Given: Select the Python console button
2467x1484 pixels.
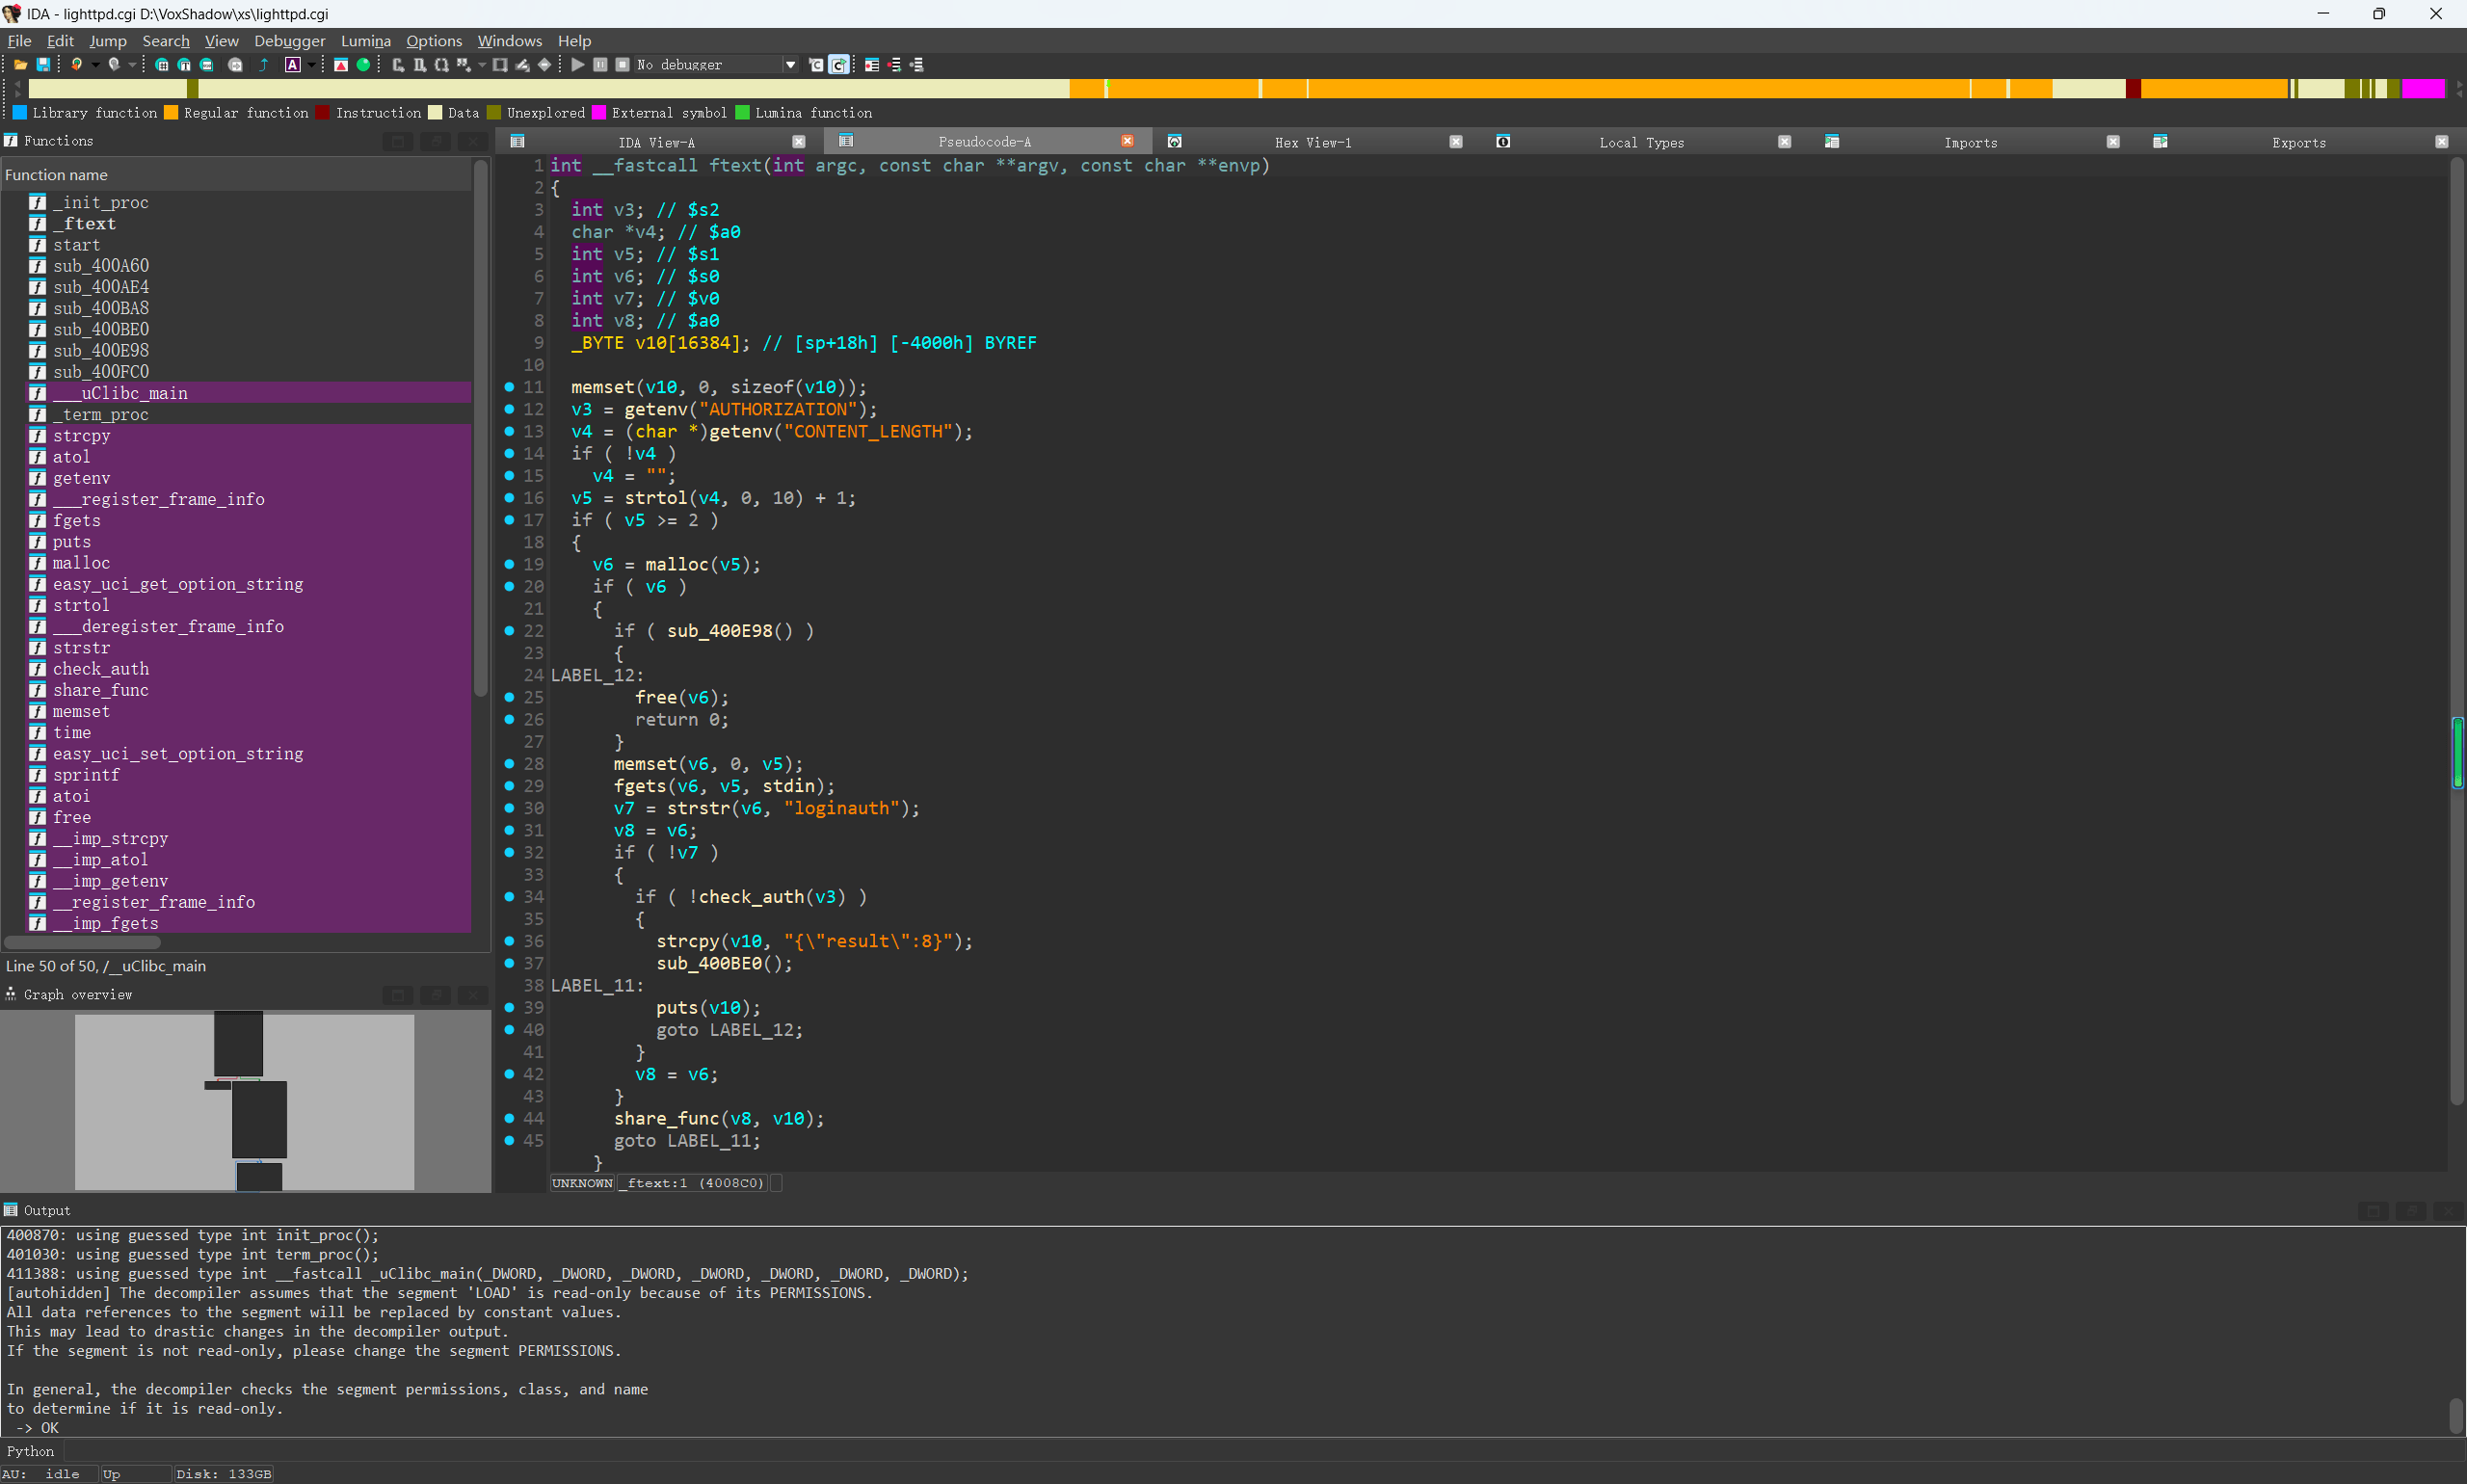Looking at the screenshot, I should point(31,1451).
